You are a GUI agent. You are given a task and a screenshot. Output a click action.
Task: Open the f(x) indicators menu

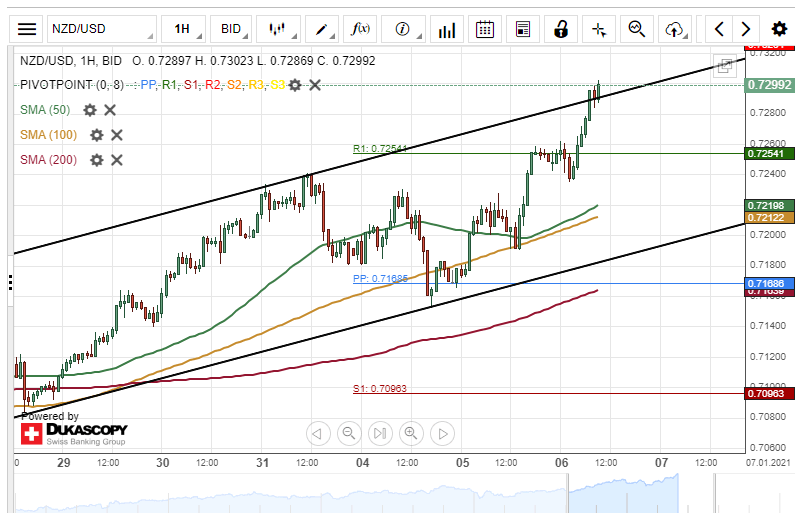(x=361, y=29)
